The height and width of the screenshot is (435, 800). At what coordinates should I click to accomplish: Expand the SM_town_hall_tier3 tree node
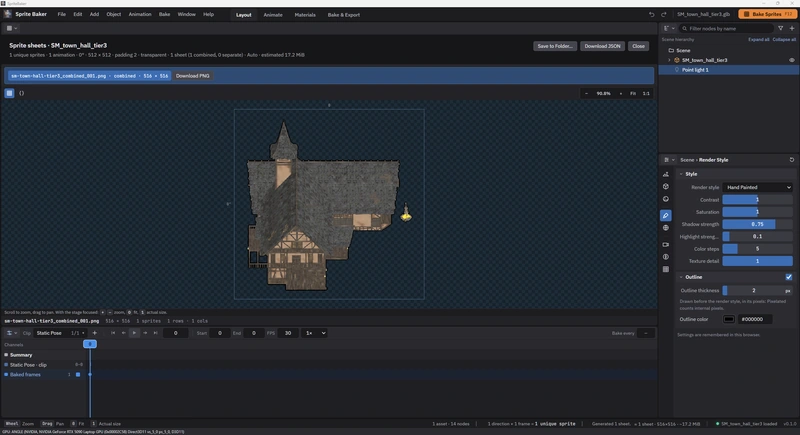(x=669, y=60)
